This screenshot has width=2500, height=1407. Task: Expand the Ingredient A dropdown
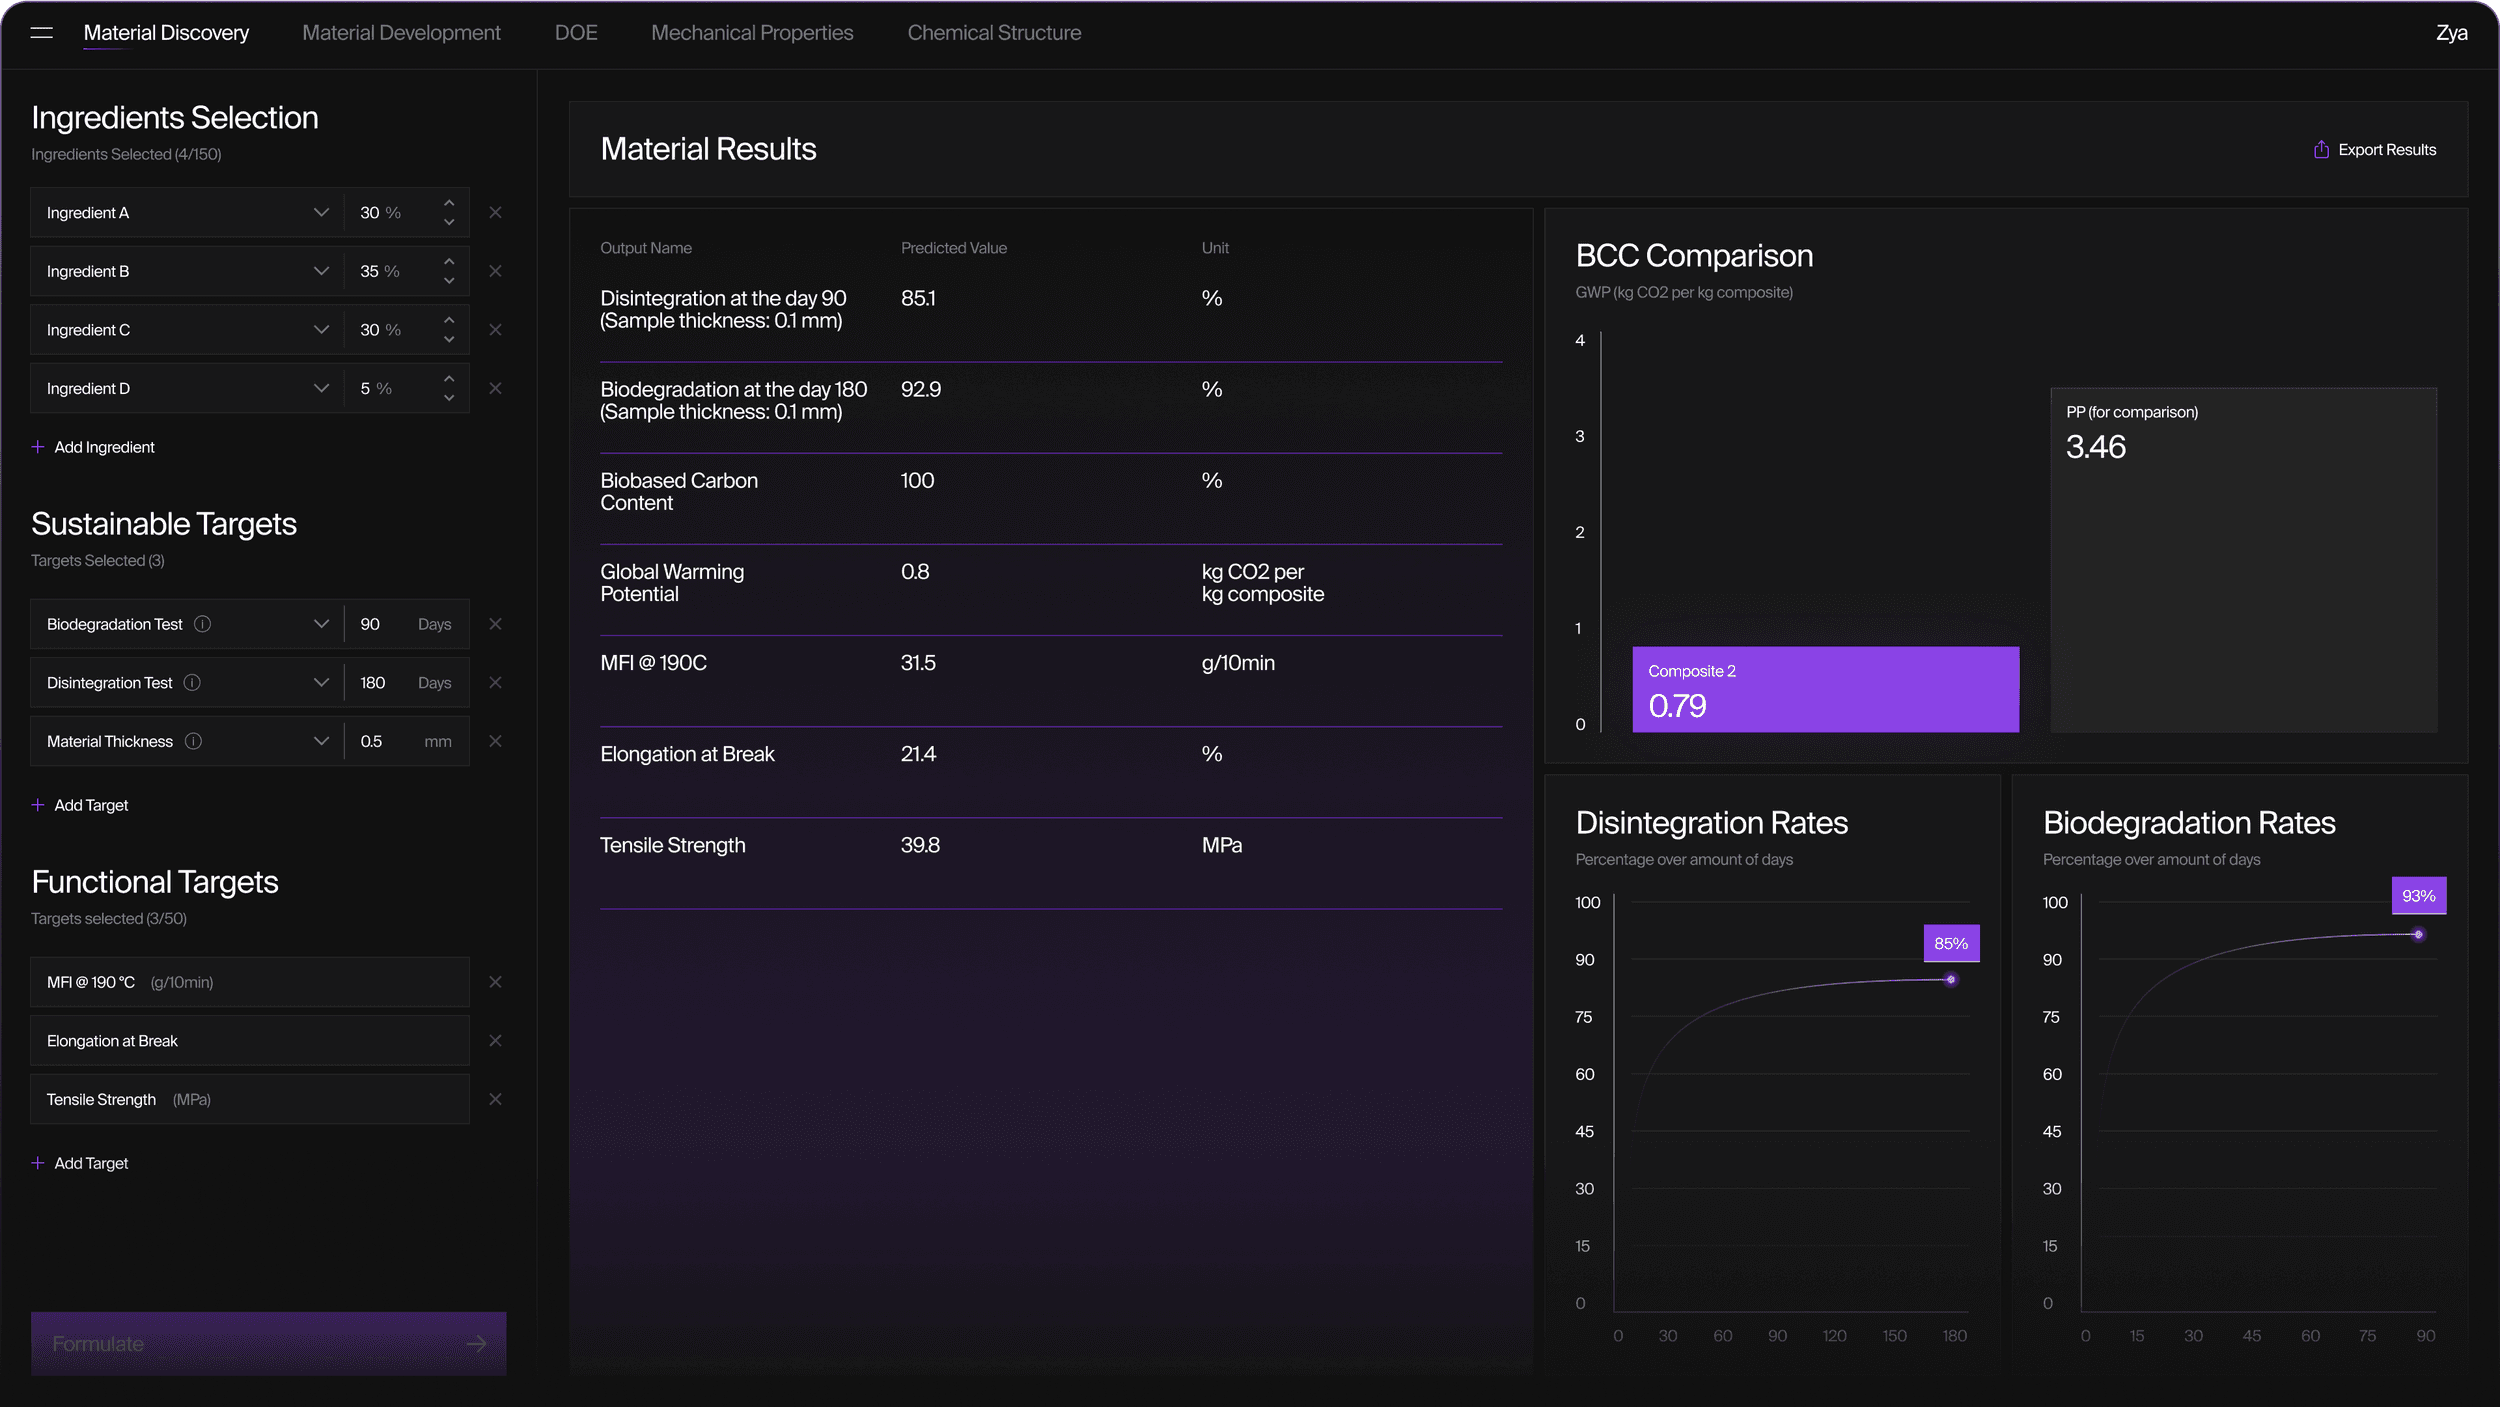321,213
